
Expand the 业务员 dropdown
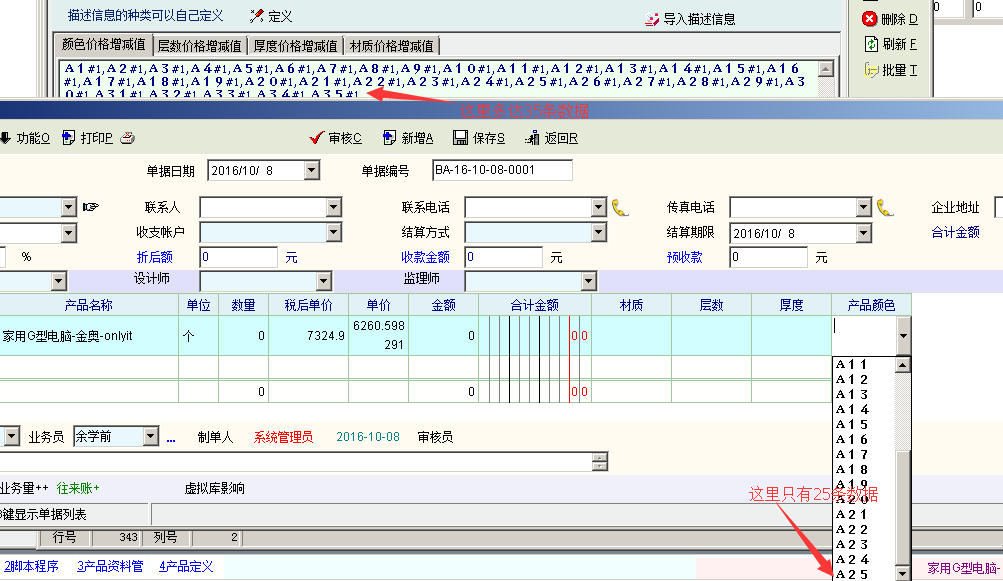[x=151, y=437]
